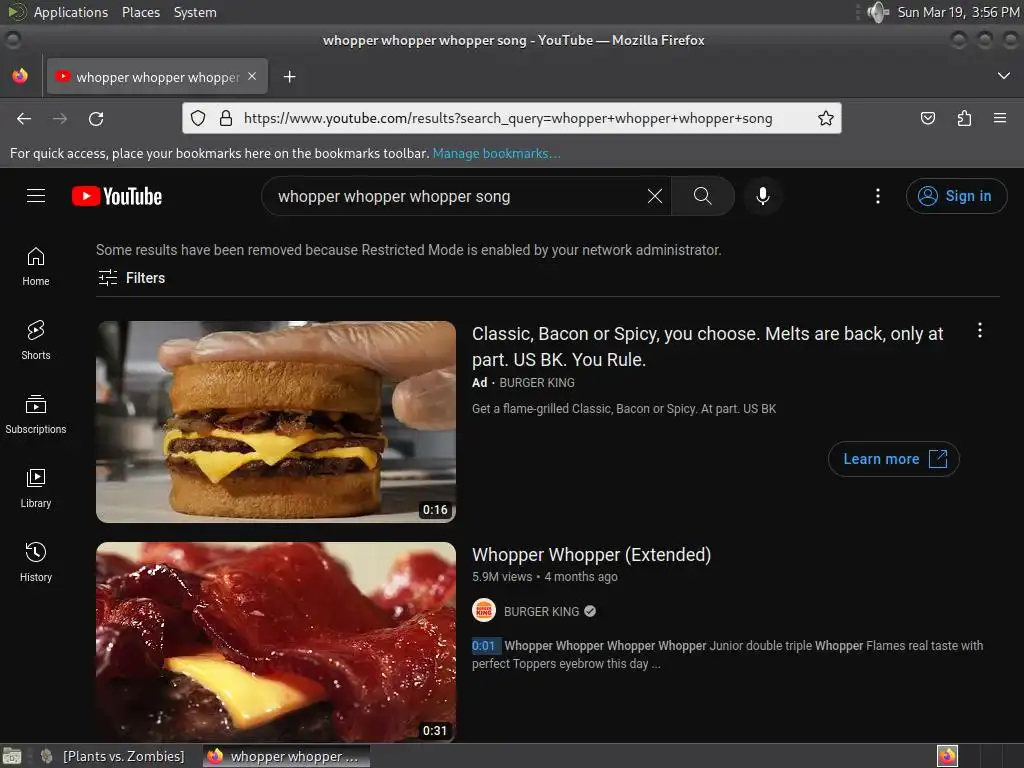Click the volume speaker icon
Image resolution: width=1024 pixels, height=768 pixels.
coord(878,12)
